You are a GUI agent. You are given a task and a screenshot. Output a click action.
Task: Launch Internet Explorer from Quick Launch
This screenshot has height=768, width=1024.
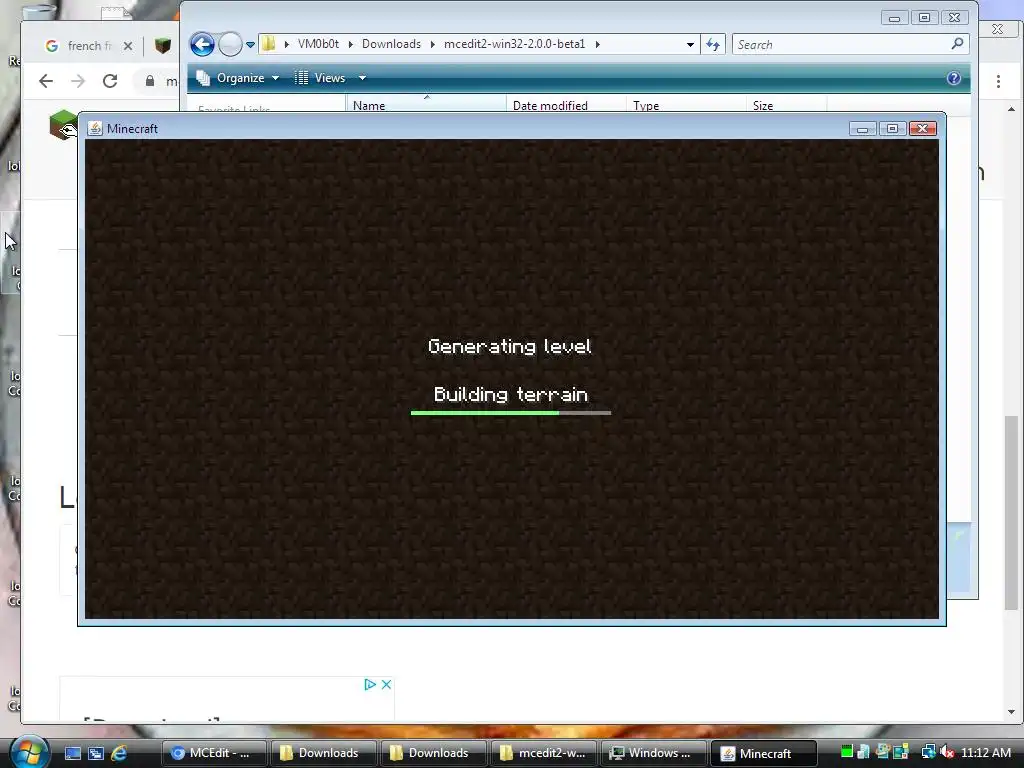click(x=120, y=753)
